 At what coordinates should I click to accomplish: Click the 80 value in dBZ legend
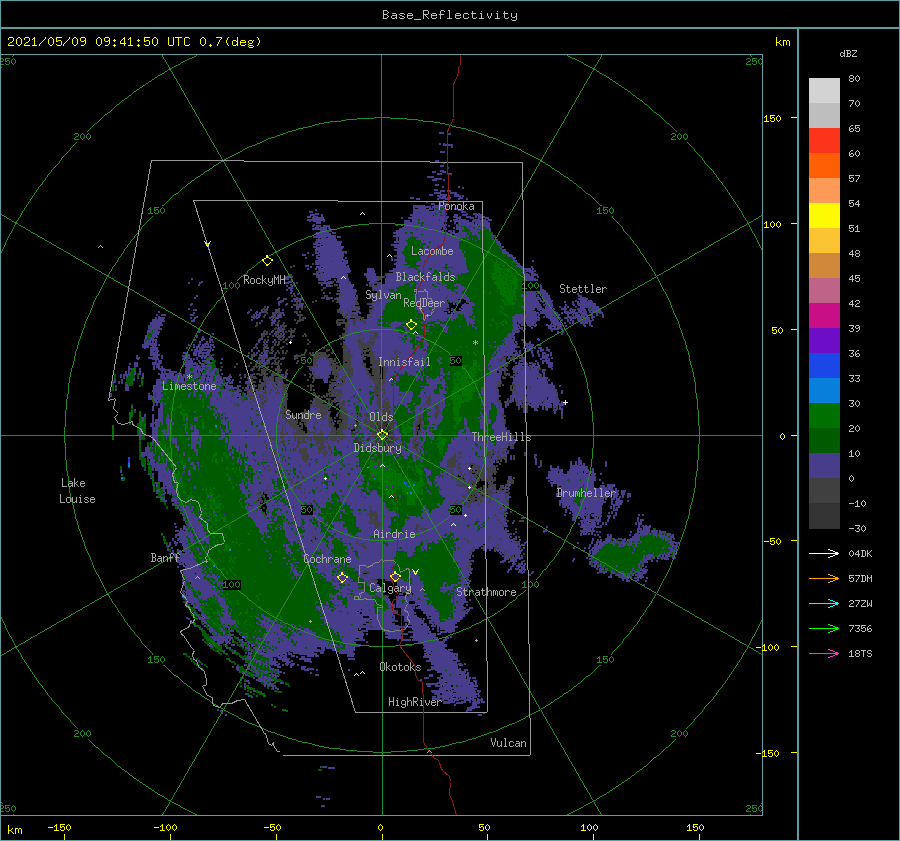tap(854, 79)
